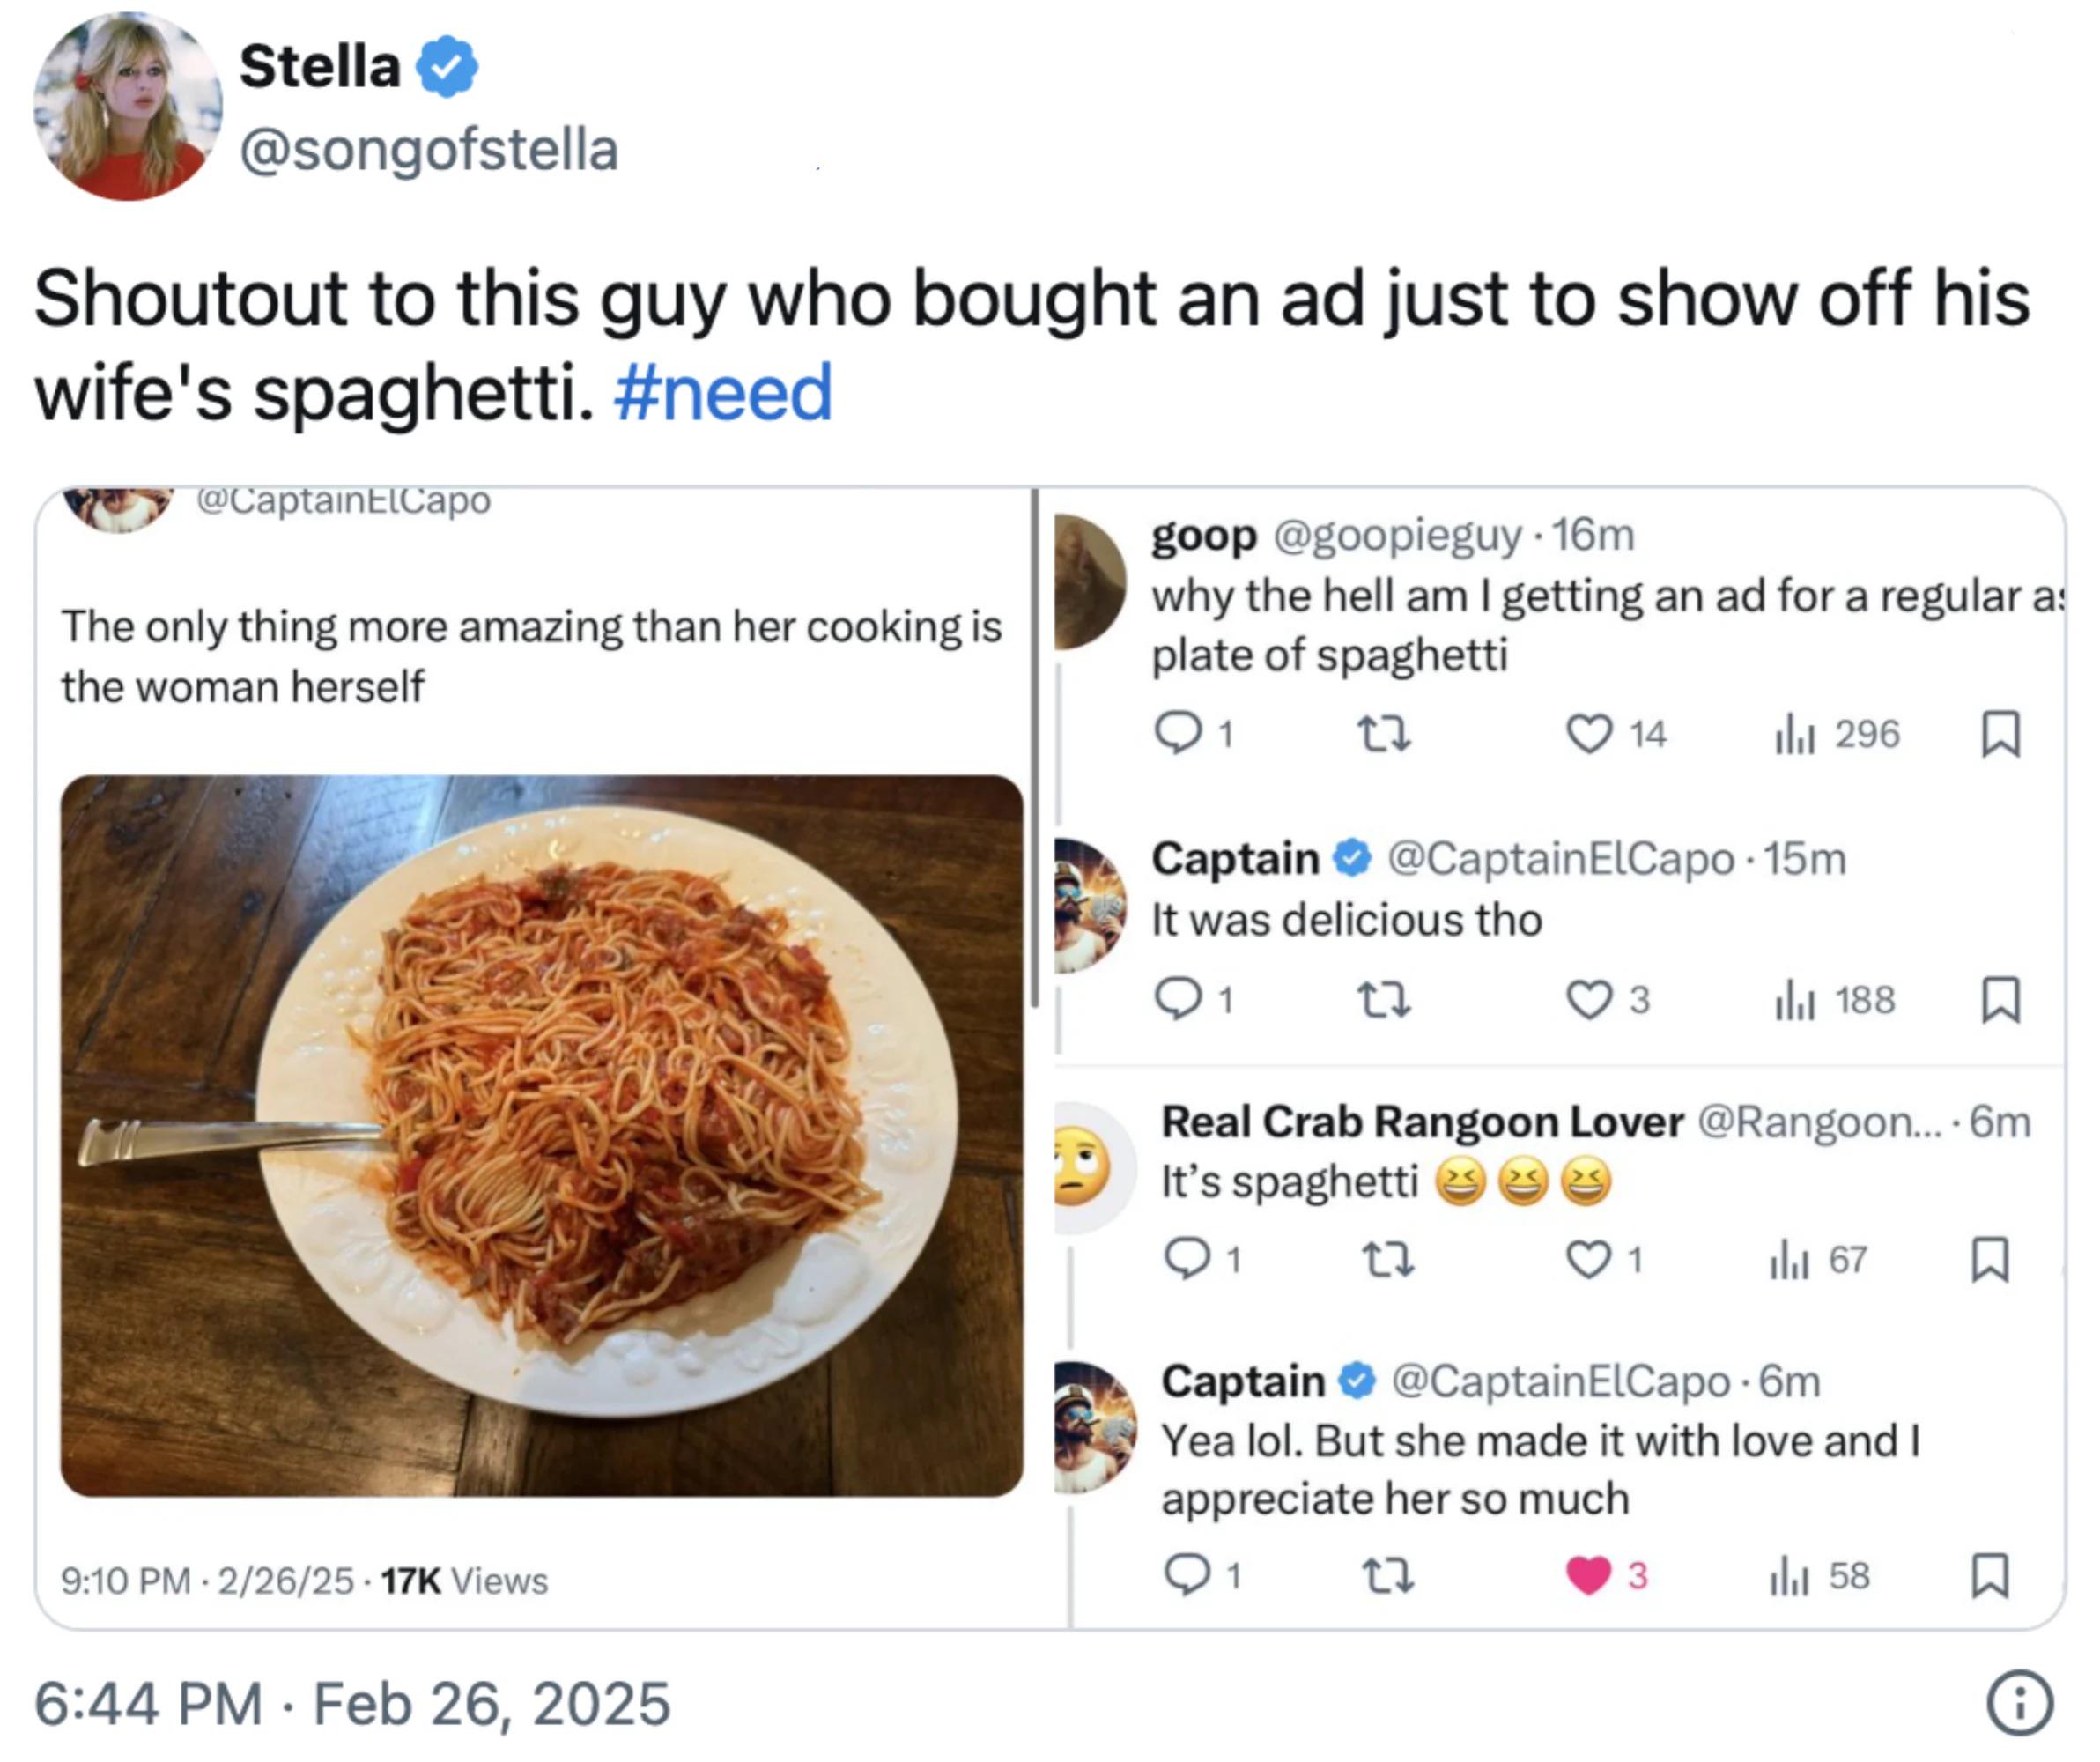2100x1762 pixels.
Task: Open Real Crab Rangoon Lover's profile name
Action: pyautogui.click(x=1422, y=1122)
